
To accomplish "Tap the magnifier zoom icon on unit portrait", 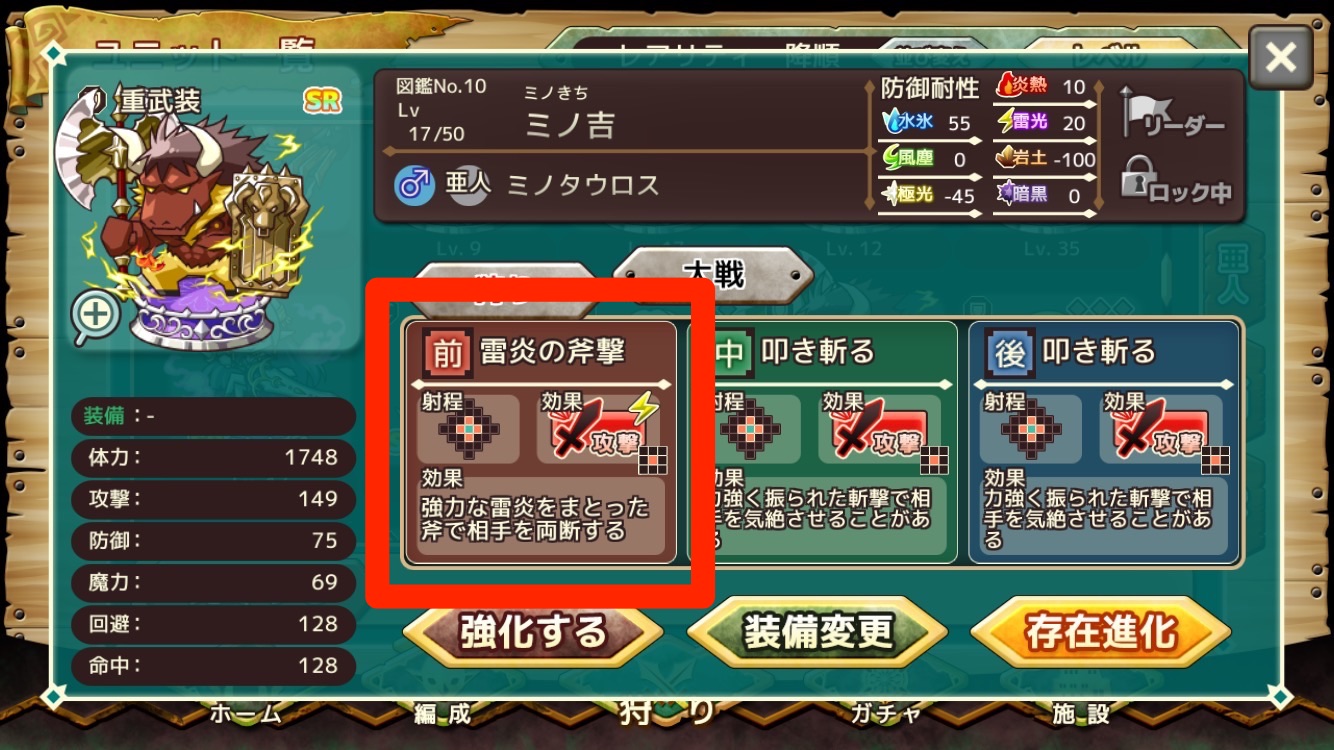I will (96, 317).
